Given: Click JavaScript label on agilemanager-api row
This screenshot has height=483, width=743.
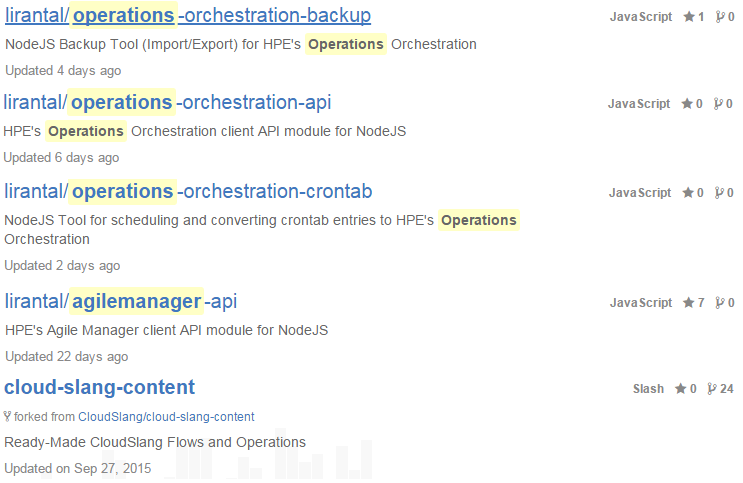Looking at the screenshot, I should [x=640, y=302].
